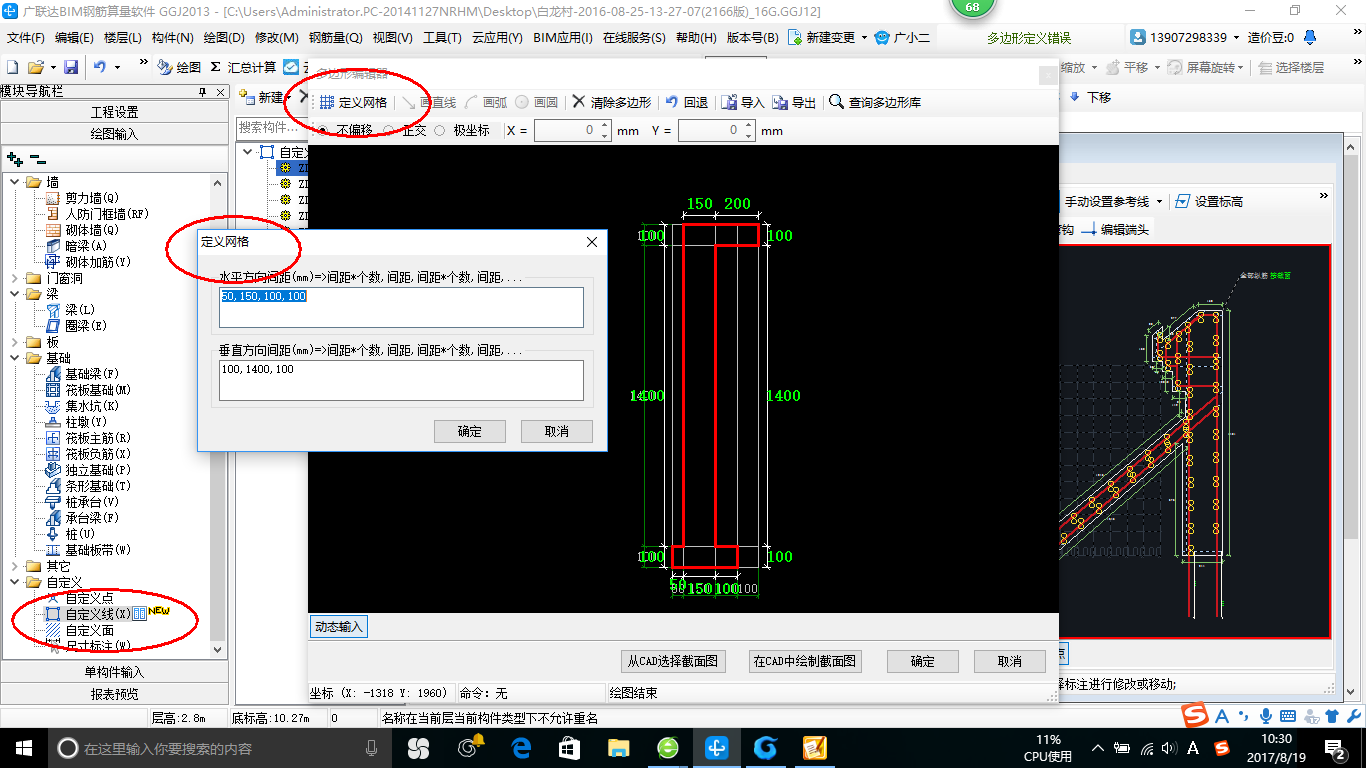The height and width of the screenshot is (768, 1366).
Task: Open 钢筋量(Q) menu
Action: coord(335,37)
